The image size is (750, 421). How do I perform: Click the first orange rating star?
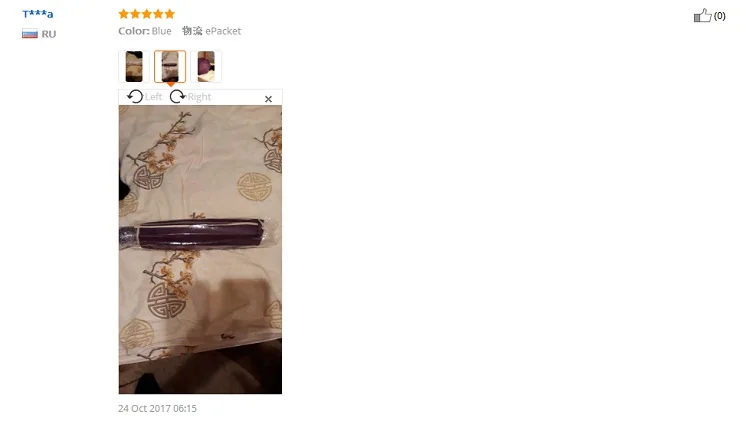[x=124, y=14]
